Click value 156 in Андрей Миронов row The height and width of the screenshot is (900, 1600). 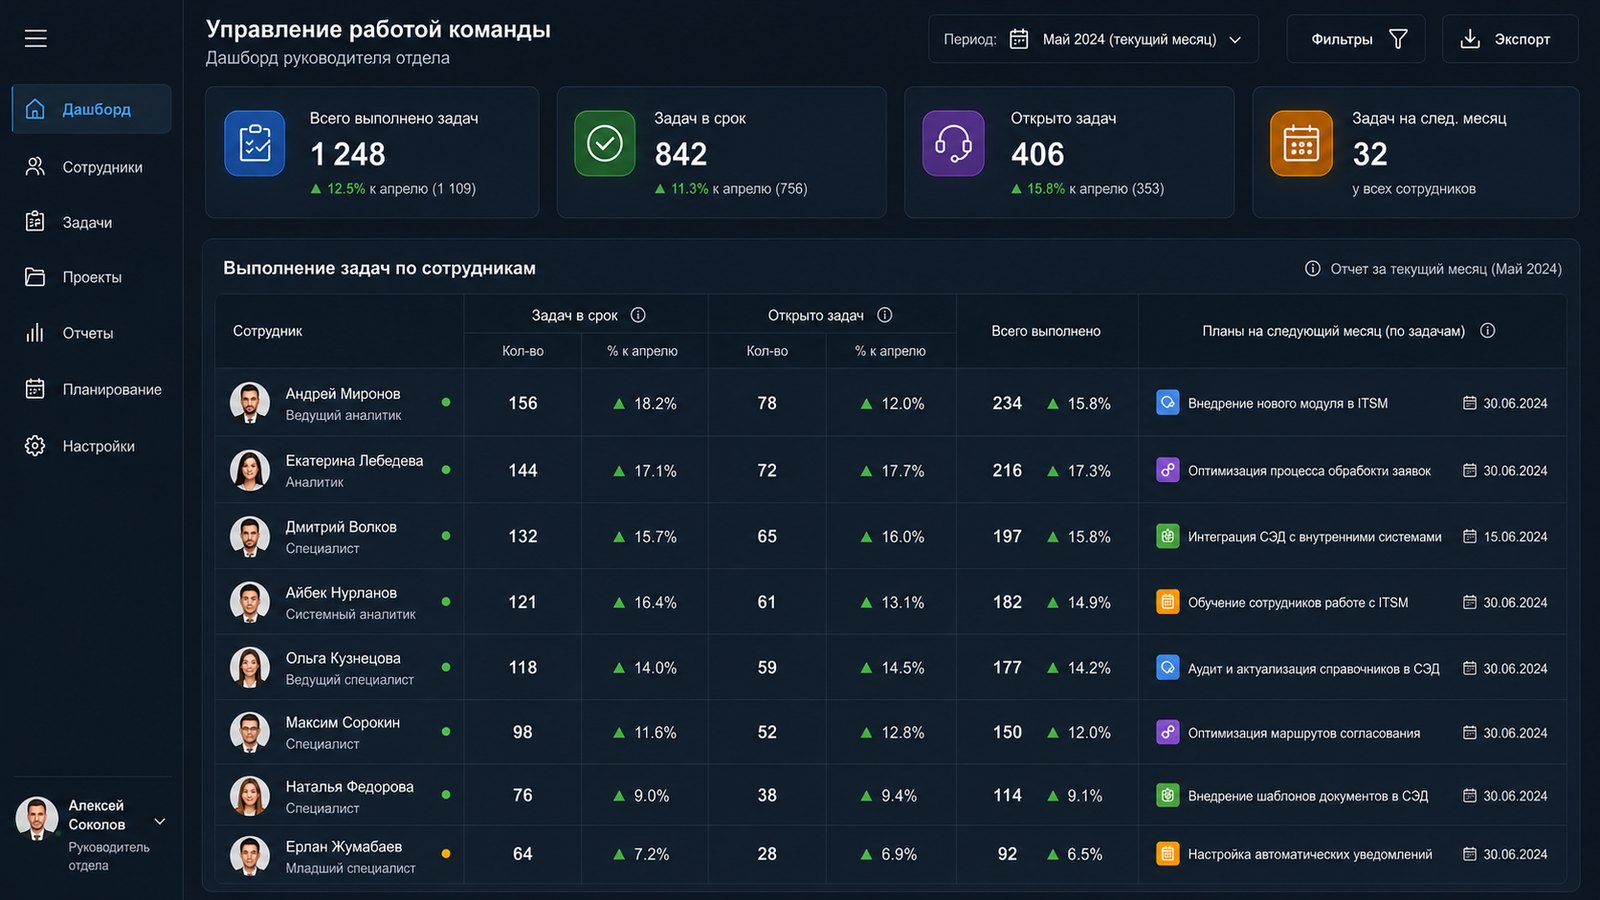click(523, 403)
